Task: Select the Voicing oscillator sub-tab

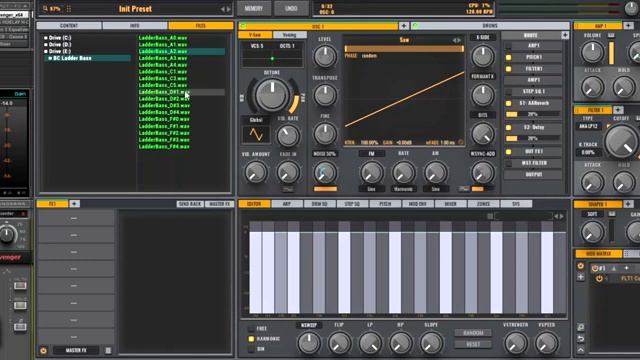Action: click(x=289, y=35)
